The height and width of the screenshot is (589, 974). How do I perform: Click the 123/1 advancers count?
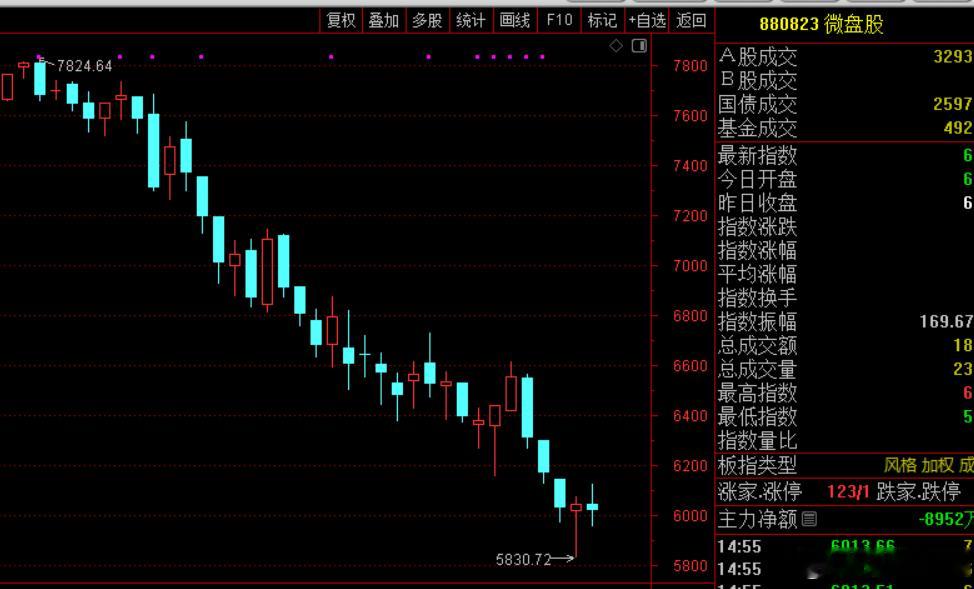coord(848,492)
